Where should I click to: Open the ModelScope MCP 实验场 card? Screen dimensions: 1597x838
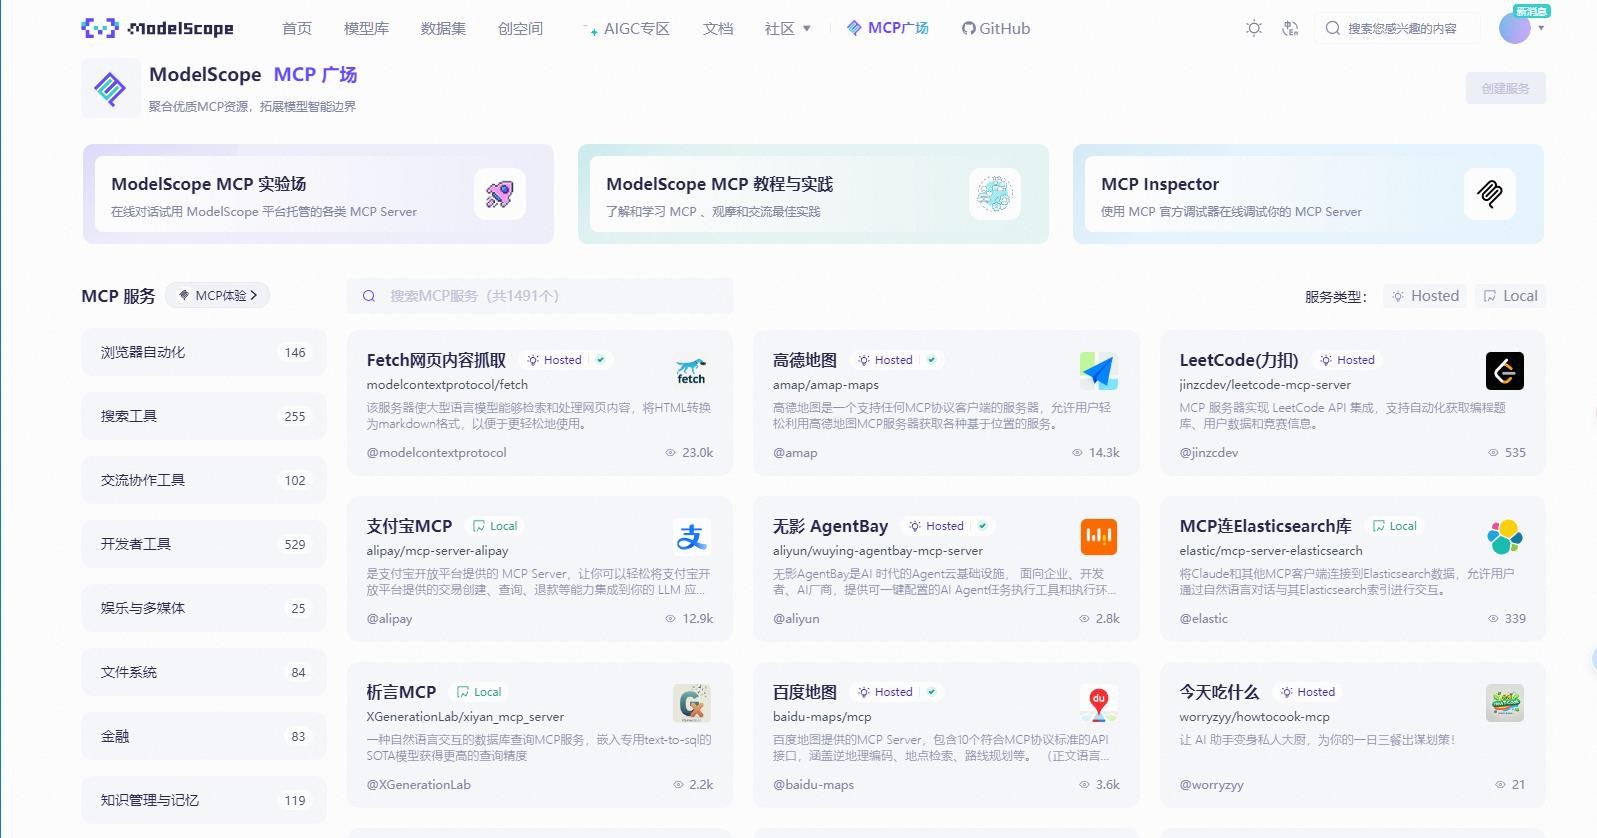[318, 194]
